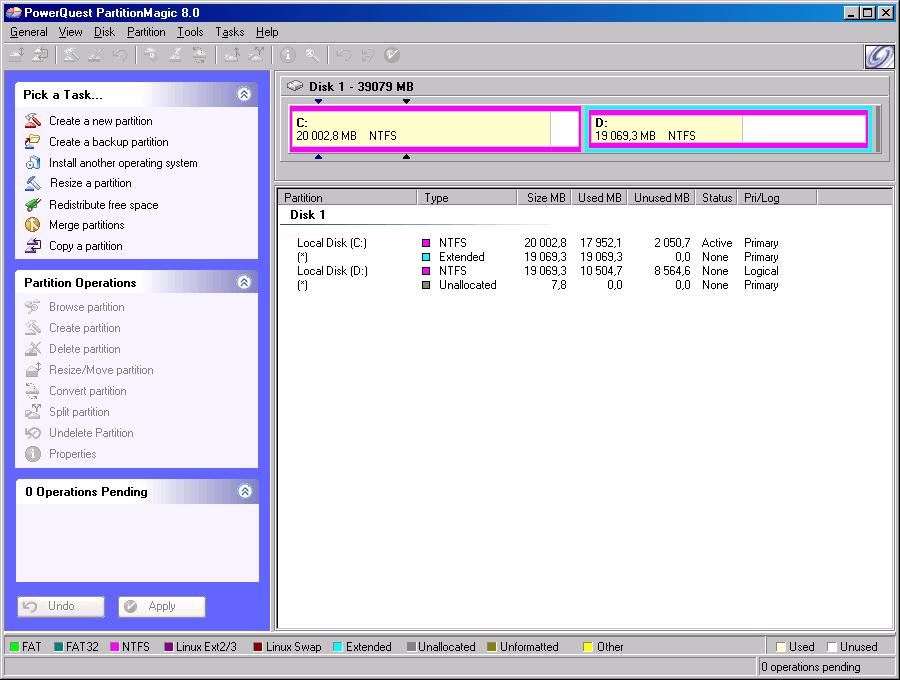Open the Disk menu

point(104,32)
